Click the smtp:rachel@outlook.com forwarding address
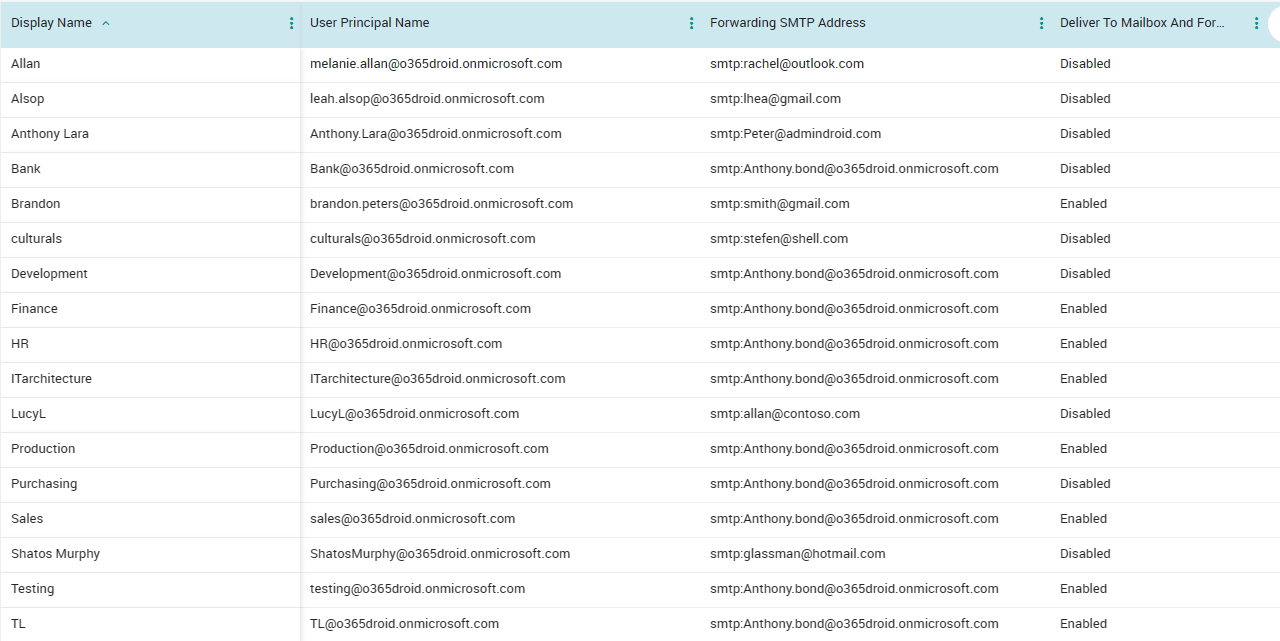Image resolution: width=1280 pixels, height=641 pixels. pyautogui.click(x=787, y=63)
